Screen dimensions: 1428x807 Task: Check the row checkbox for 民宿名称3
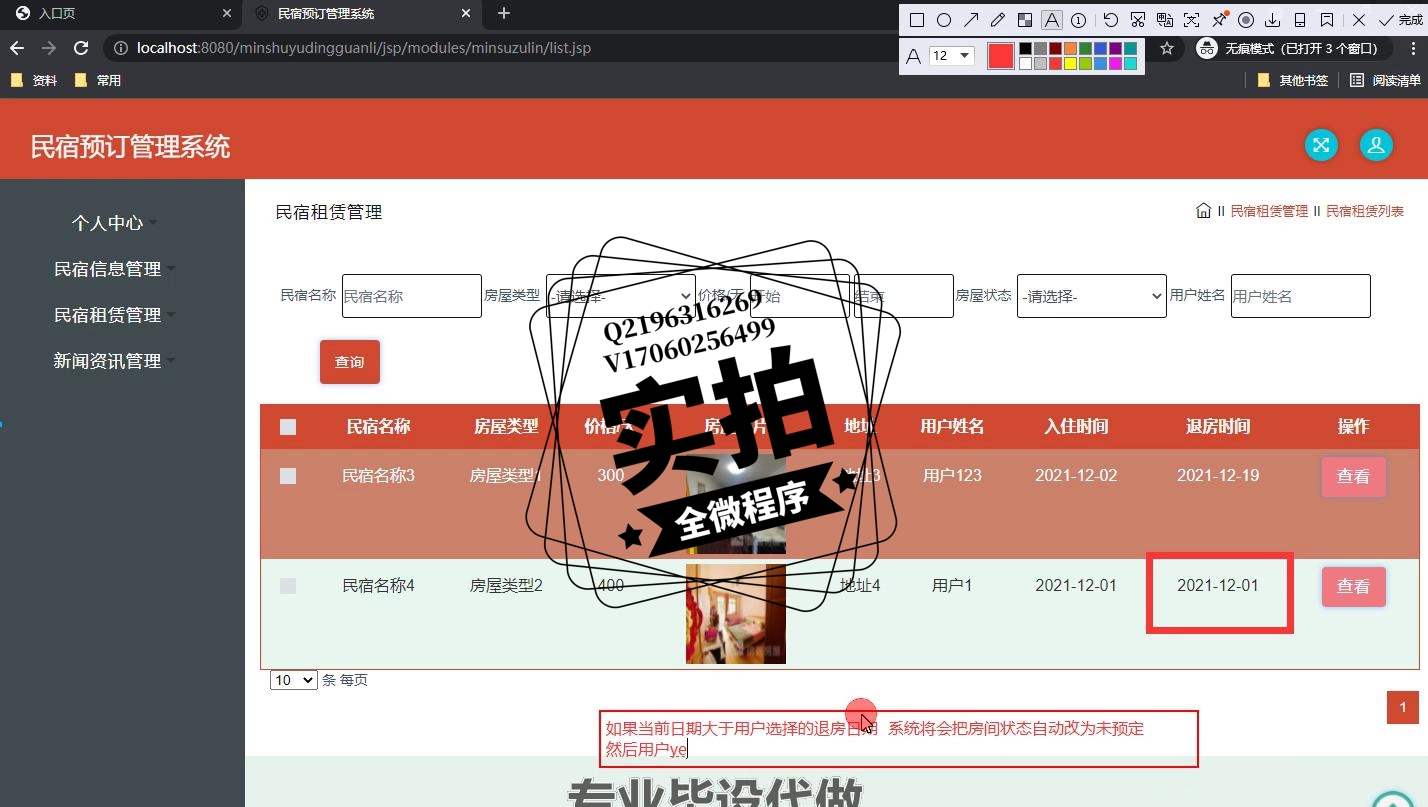[x=288, y=476]
